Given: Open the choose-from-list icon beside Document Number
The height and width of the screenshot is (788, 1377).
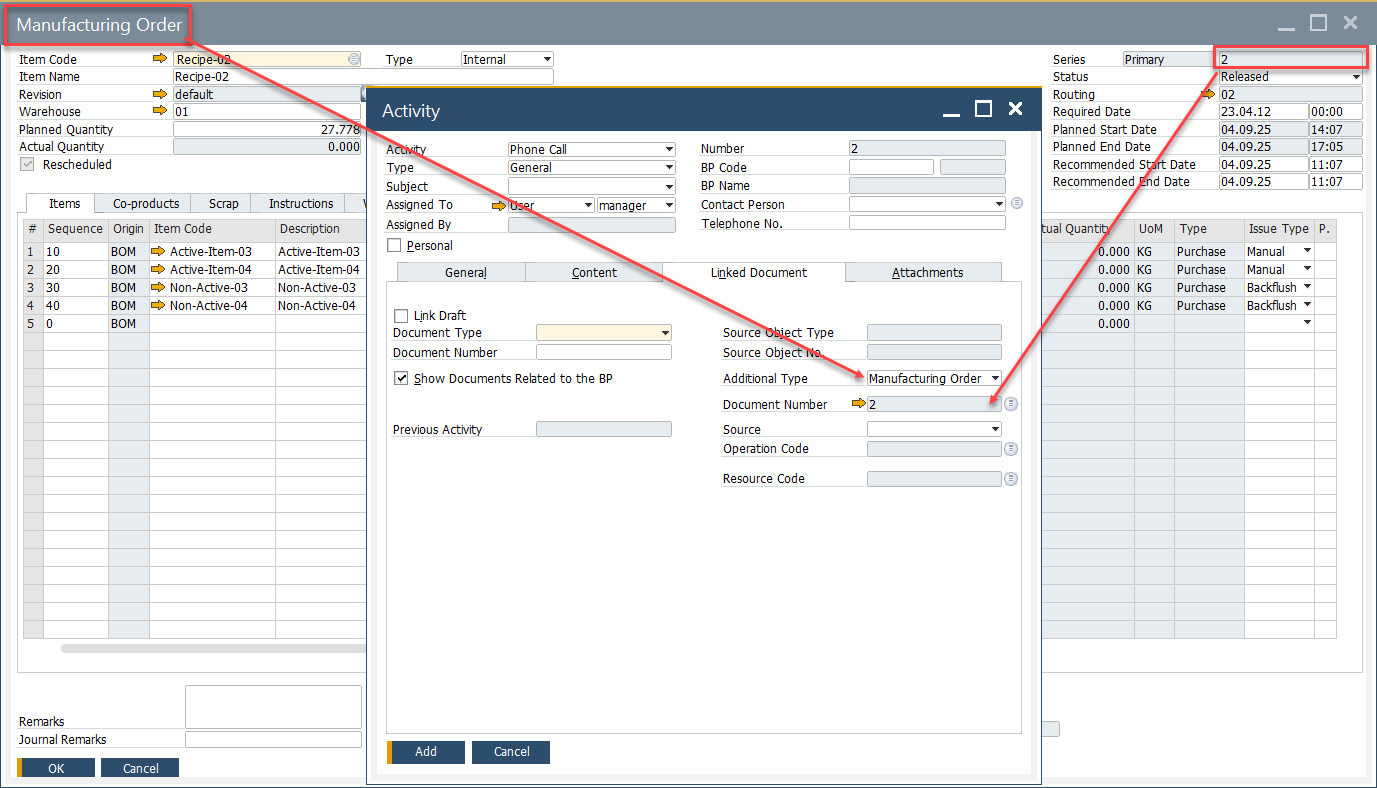Looking at the screenshot, I should click(x=1010, y=403).
